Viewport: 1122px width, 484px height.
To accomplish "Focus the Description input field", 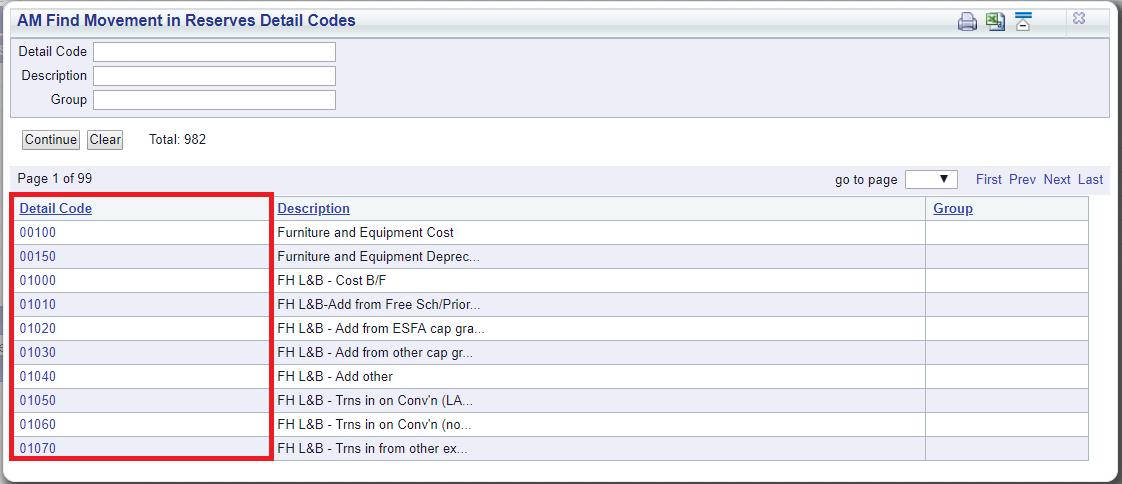I will [214, 76].
